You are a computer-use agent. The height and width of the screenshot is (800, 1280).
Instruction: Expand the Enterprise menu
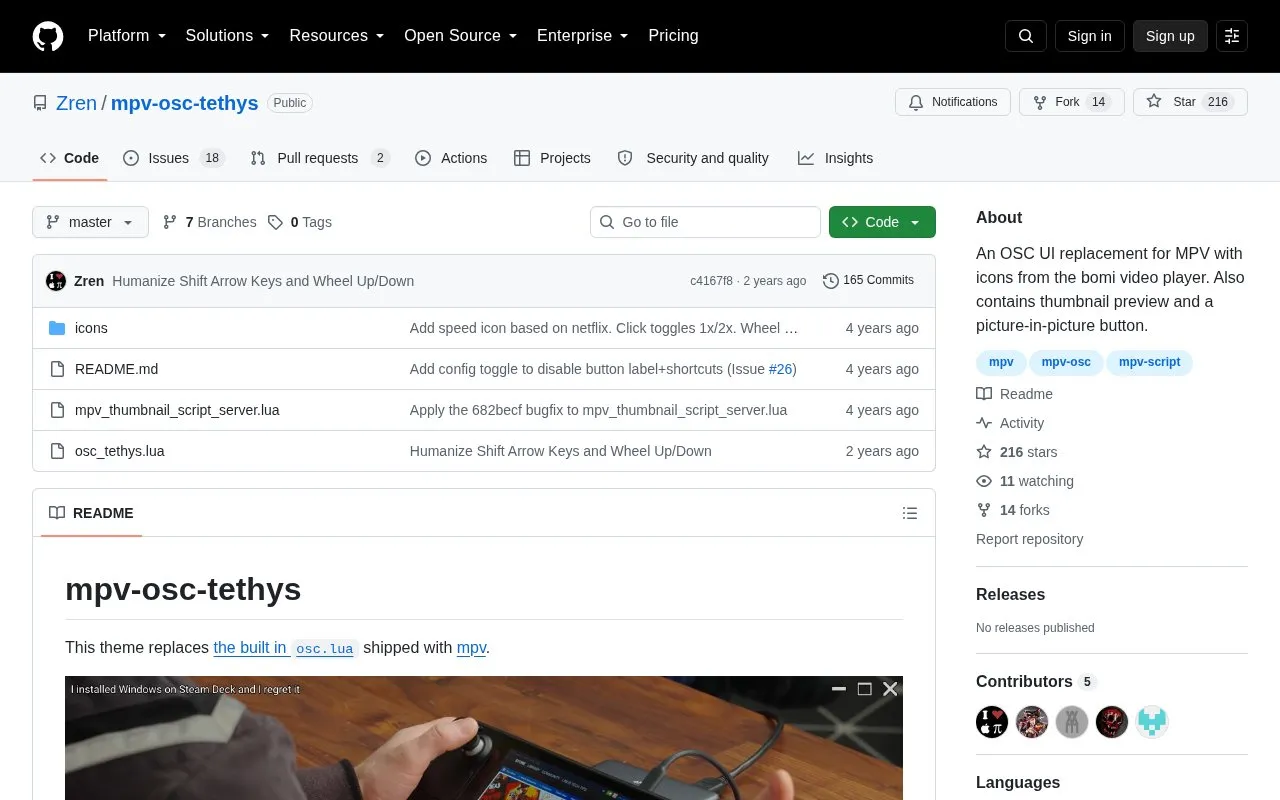[x=583, y=36]
